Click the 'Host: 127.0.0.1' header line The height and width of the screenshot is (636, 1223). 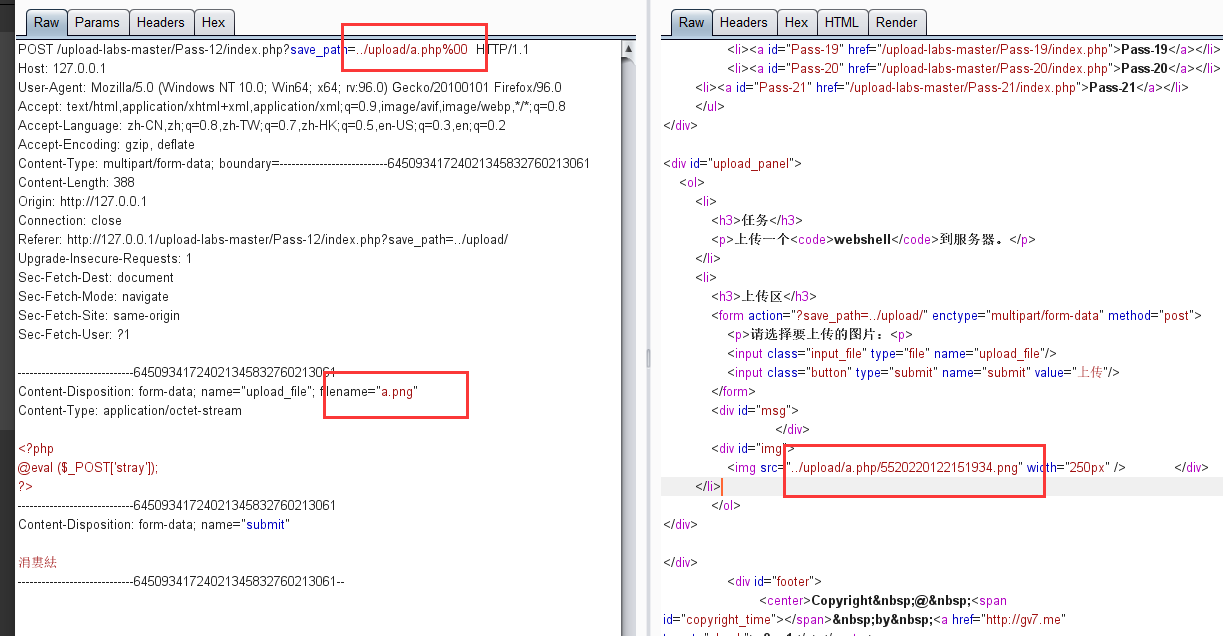click(61, 68)
